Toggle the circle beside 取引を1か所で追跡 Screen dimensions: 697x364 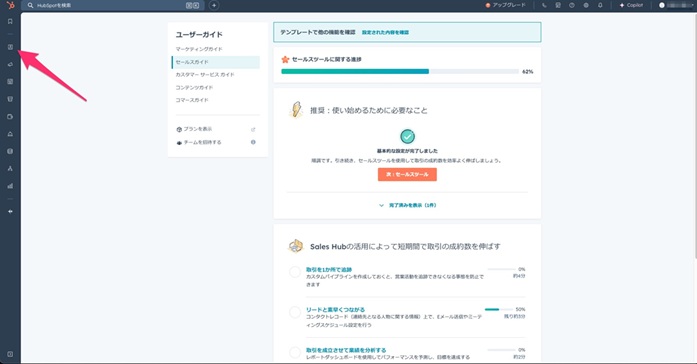coord(295,272)
